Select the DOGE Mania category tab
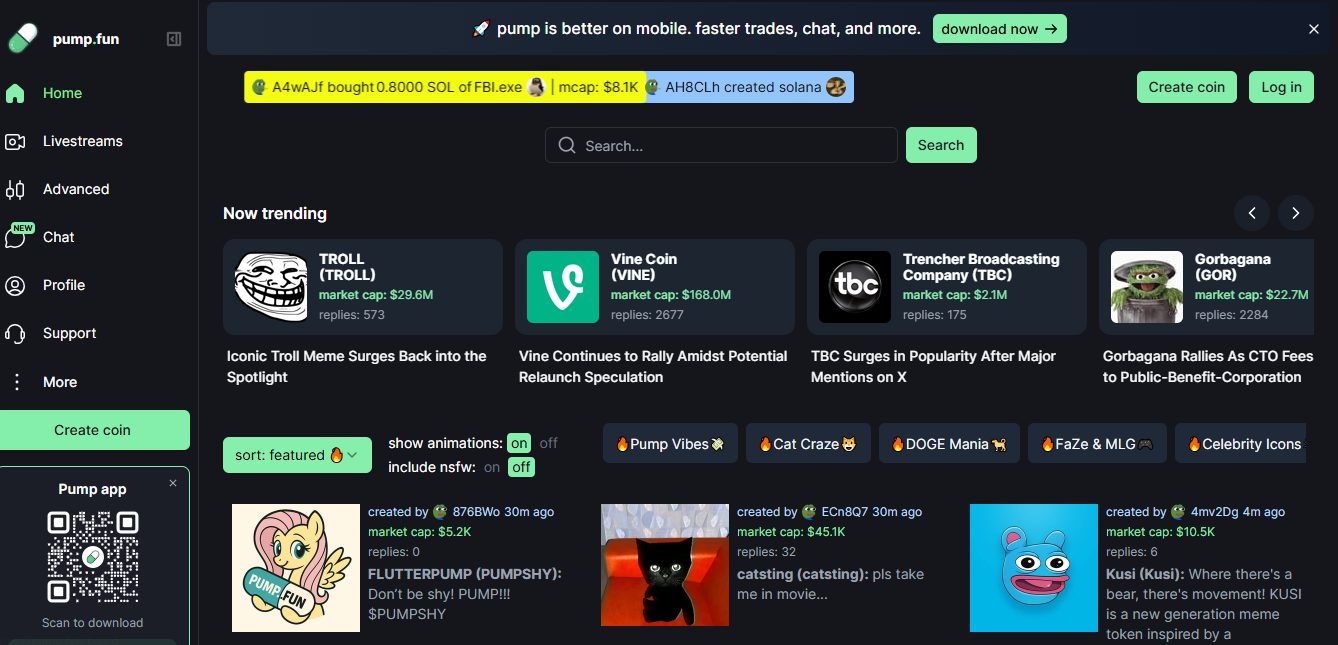1338x645 pixels. tap(949, 444)
